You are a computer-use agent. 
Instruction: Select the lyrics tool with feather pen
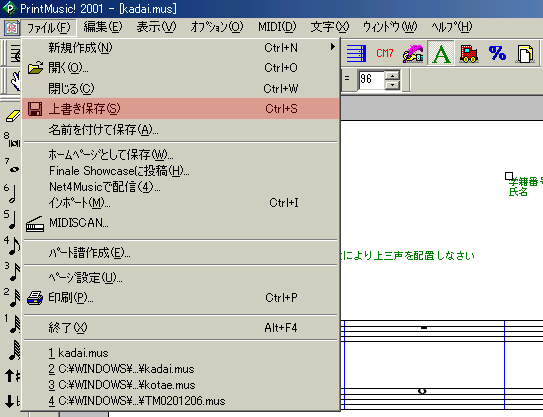tap(413, 53)
